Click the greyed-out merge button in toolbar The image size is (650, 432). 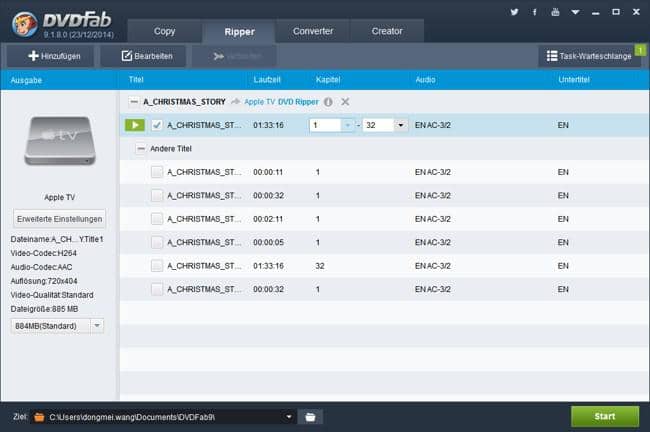click(235, 56)
